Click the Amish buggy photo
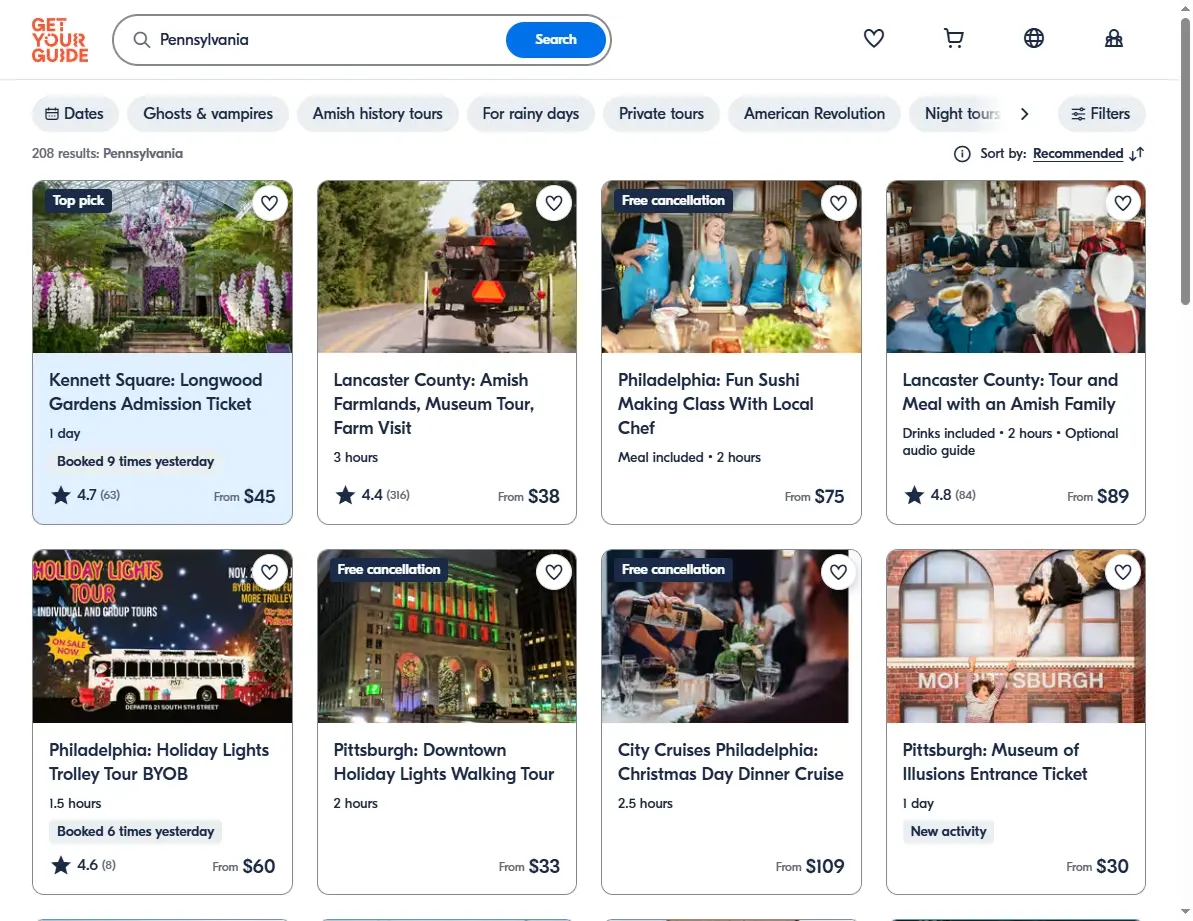This screenshot has width=1193, height=921. pos(447,267)
